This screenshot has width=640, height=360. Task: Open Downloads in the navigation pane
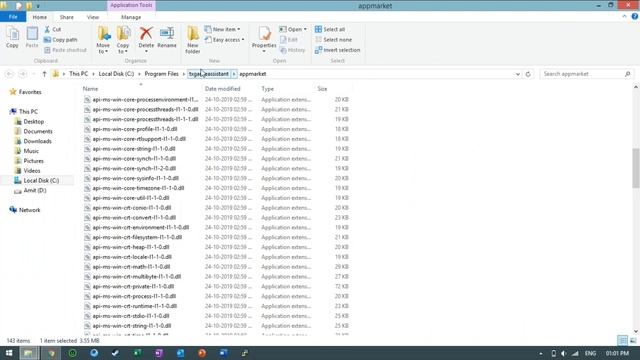[x=37, y=141]
